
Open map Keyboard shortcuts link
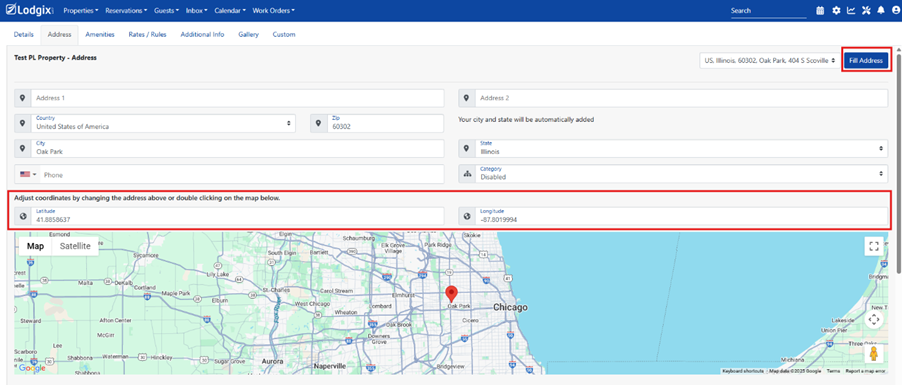click(x=743, y=371)
